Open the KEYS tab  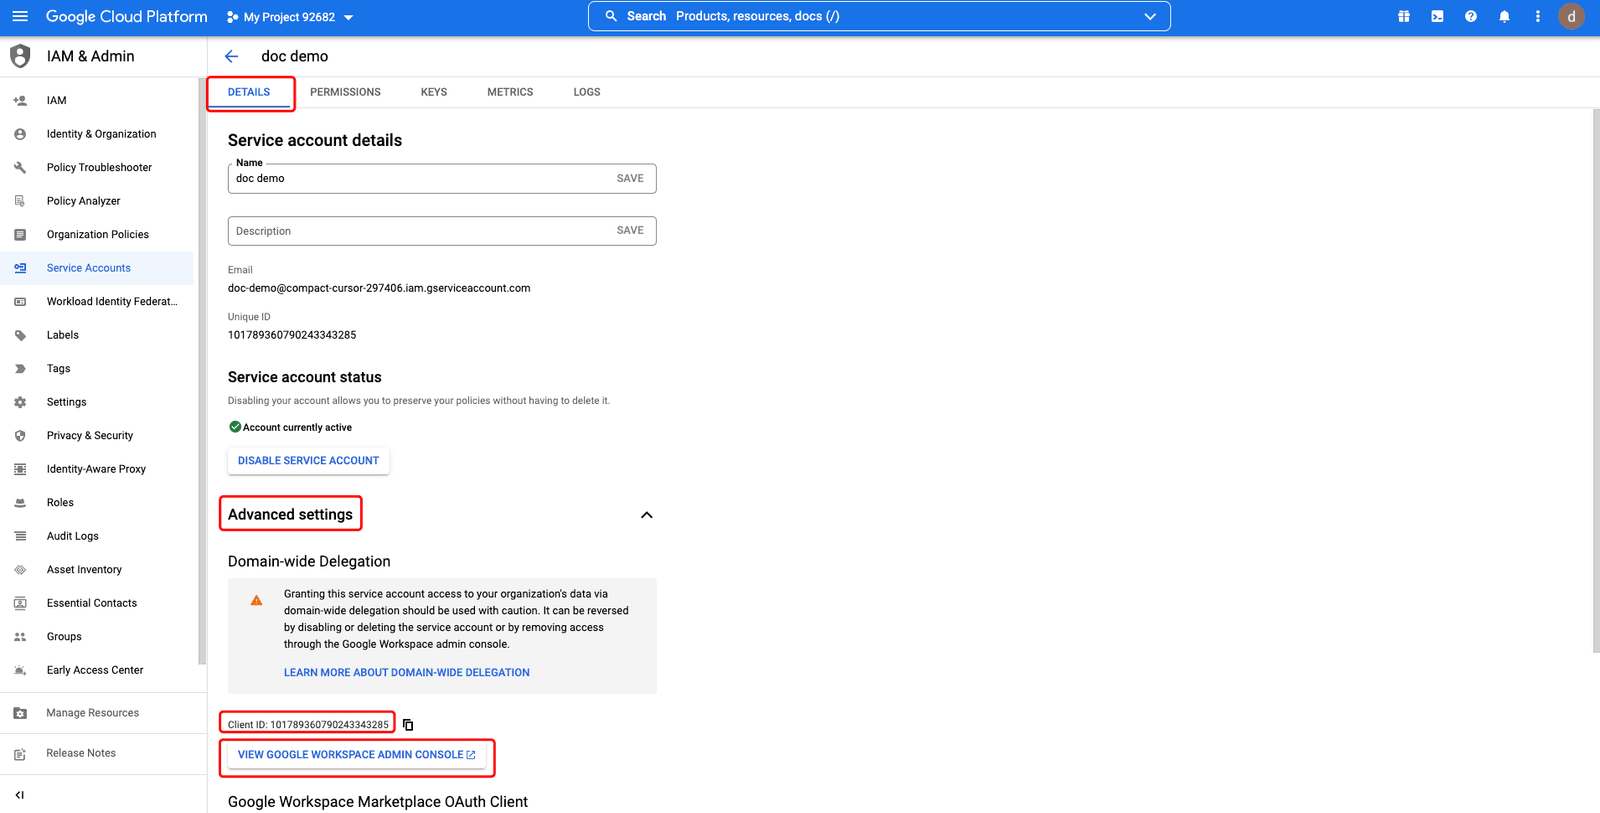(x=434, y=92)
